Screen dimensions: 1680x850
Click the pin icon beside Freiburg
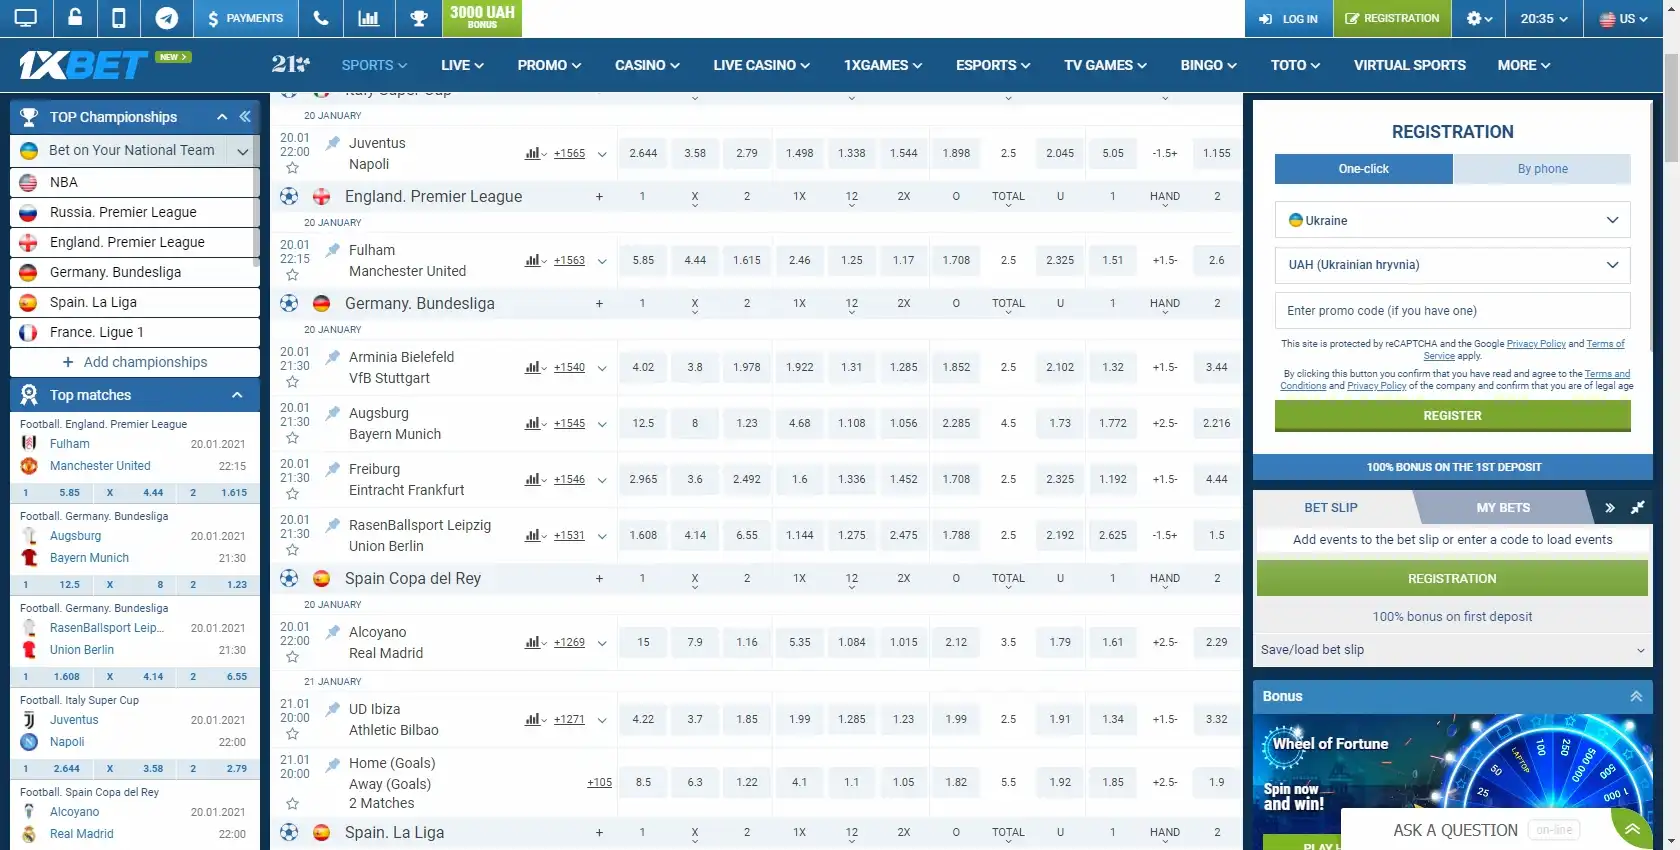click(333, 469)
